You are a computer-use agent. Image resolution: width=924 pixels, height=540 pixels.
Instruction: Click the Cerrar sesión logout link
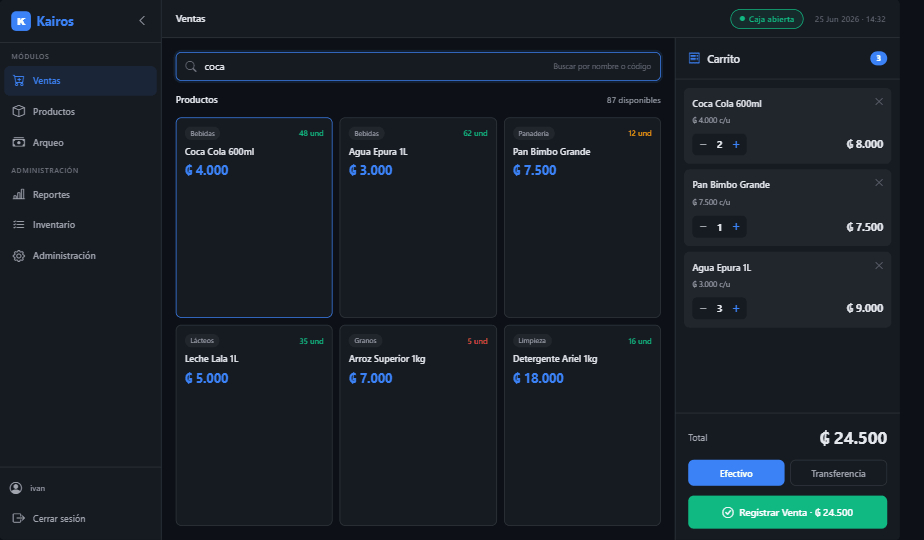pos(50,519)
